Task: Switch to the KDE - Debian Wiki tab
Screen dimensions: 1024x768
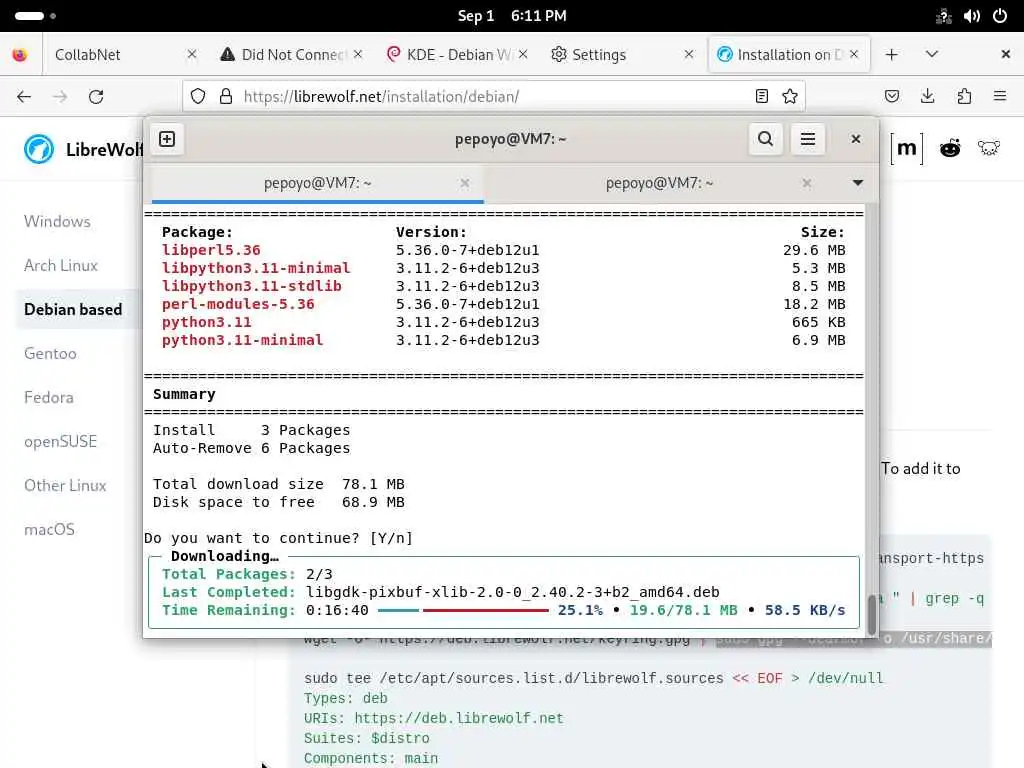Action: point(457,54)
